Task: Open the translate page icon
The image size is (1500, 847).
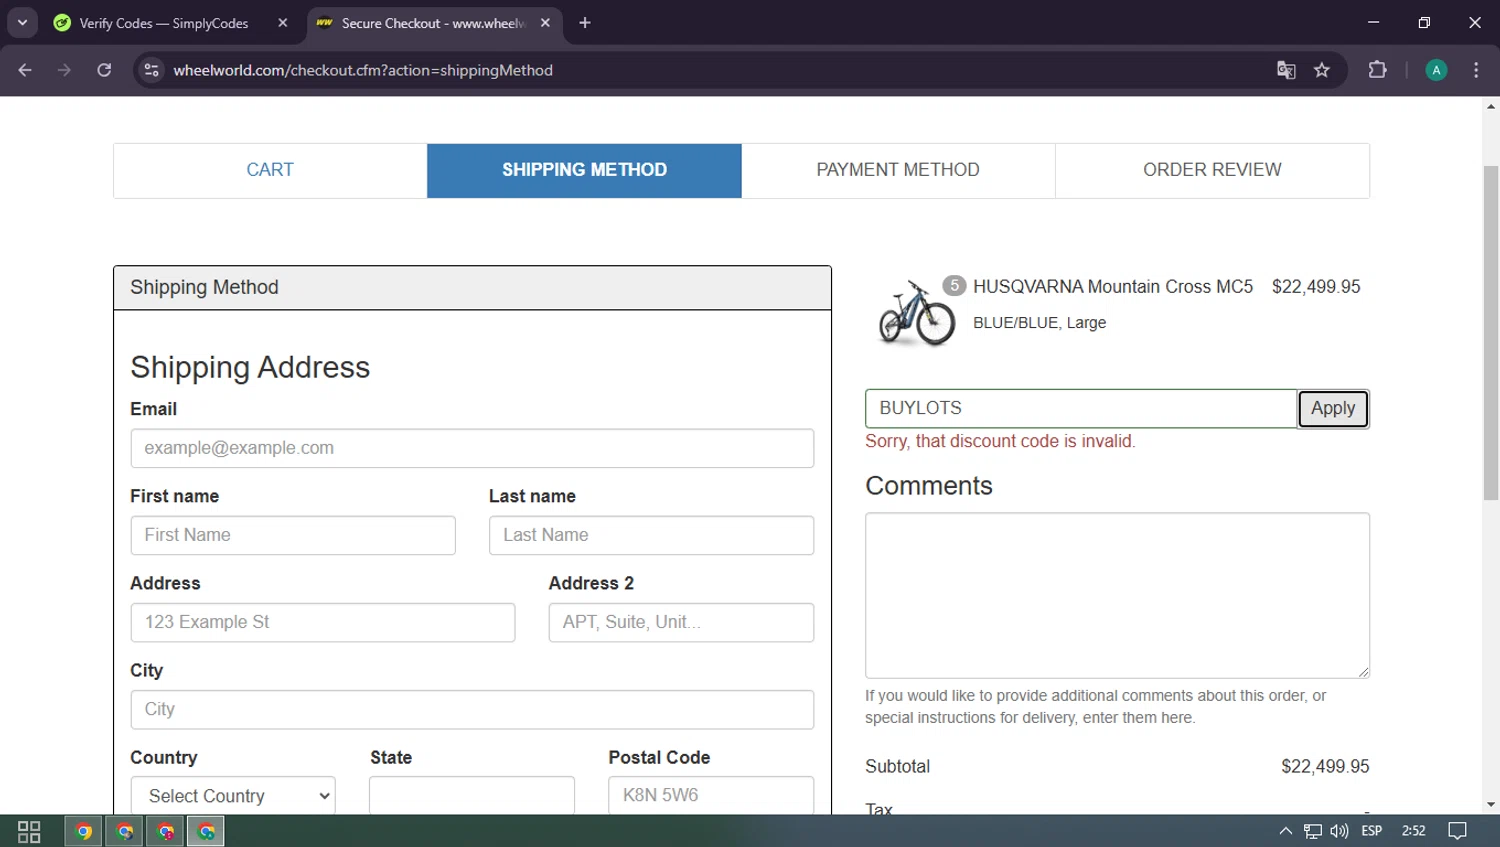Action: coord(1286,70)
